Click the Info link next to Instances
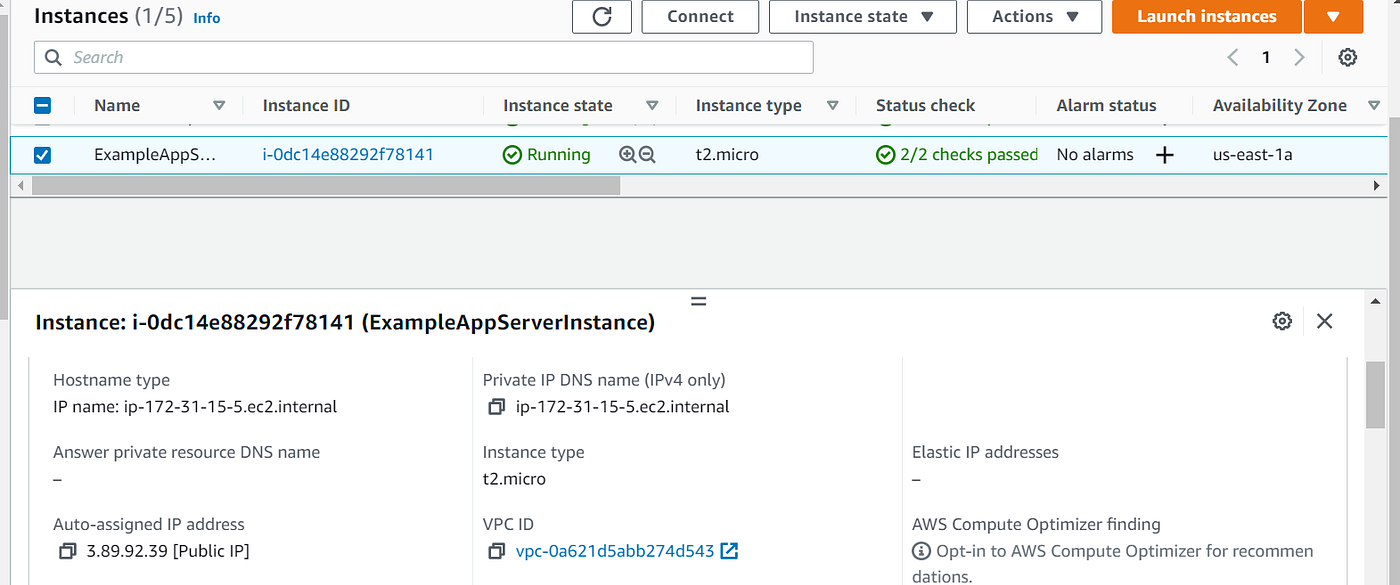The height and width of the screenshot is (585, 1400). [x=206, y=17]
